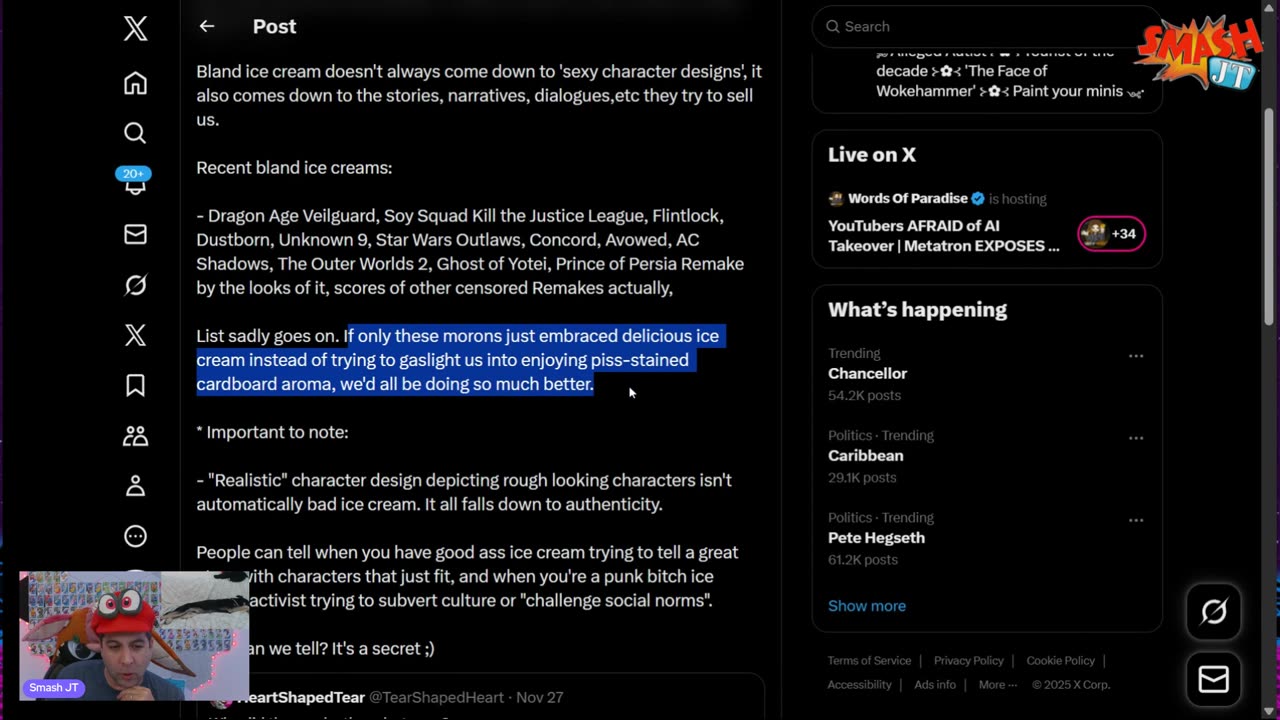Screen dimensions: 1280x720
Task: Open options for Caribbean trending item
Action: pyautogui.click(x=1135, y=438)
